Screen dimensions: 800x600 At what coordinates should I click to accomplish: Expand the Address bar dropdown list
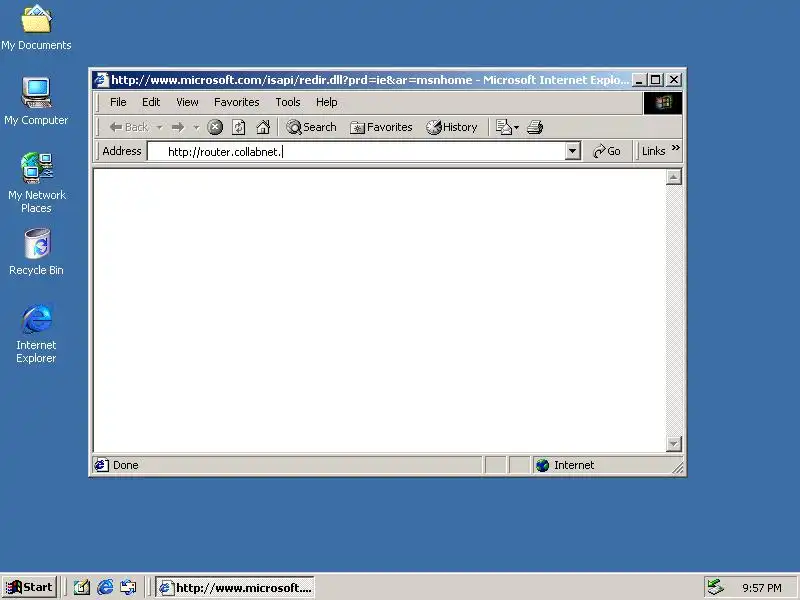click(572, 152)
